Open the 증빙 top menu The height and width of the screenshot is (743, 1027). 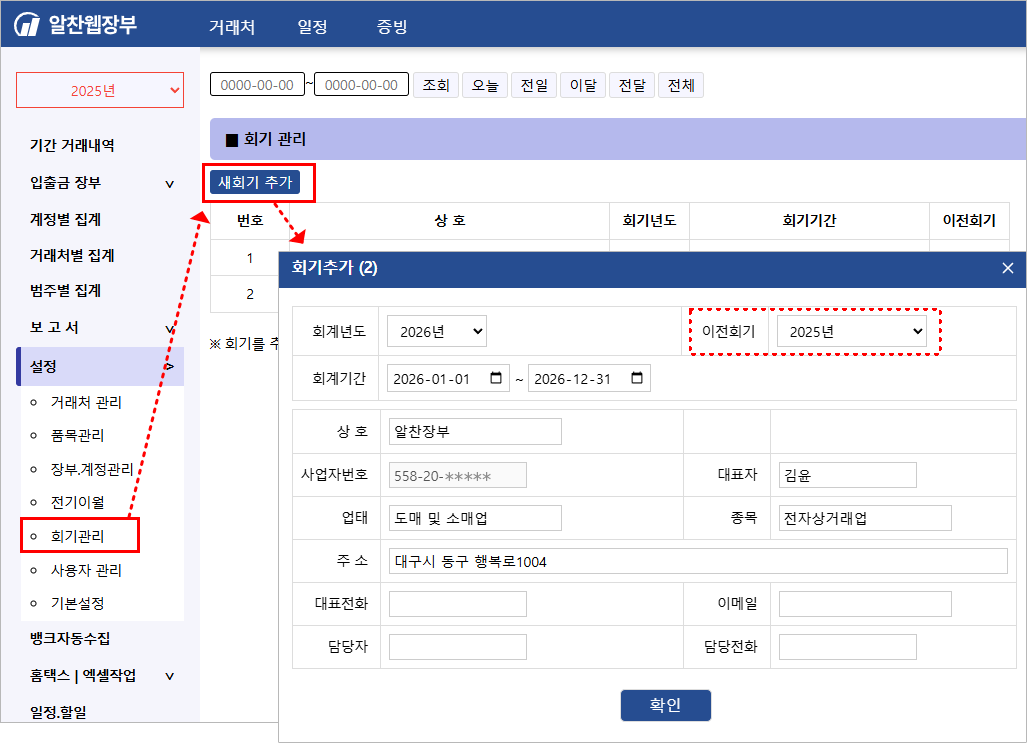click(392, 27)
